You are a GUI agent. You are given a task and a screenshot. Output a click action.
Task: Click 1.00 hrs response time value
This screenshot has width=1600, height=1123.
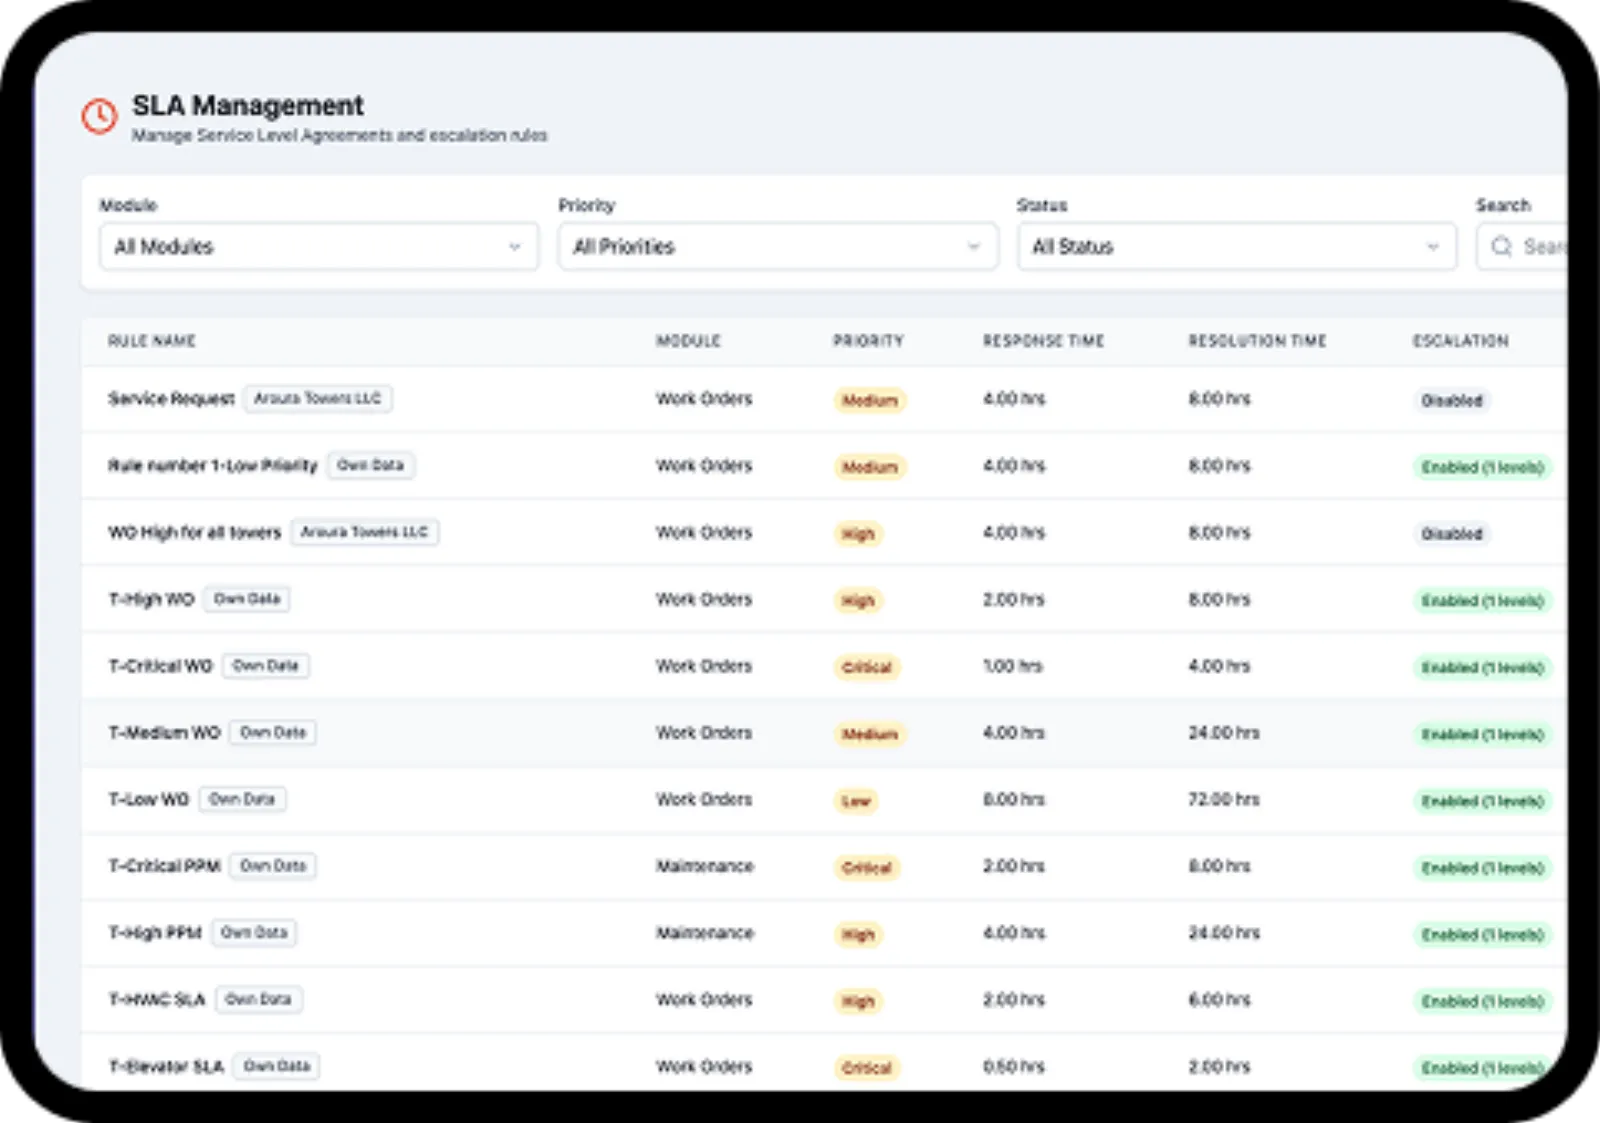click(x=1013, y=666)
